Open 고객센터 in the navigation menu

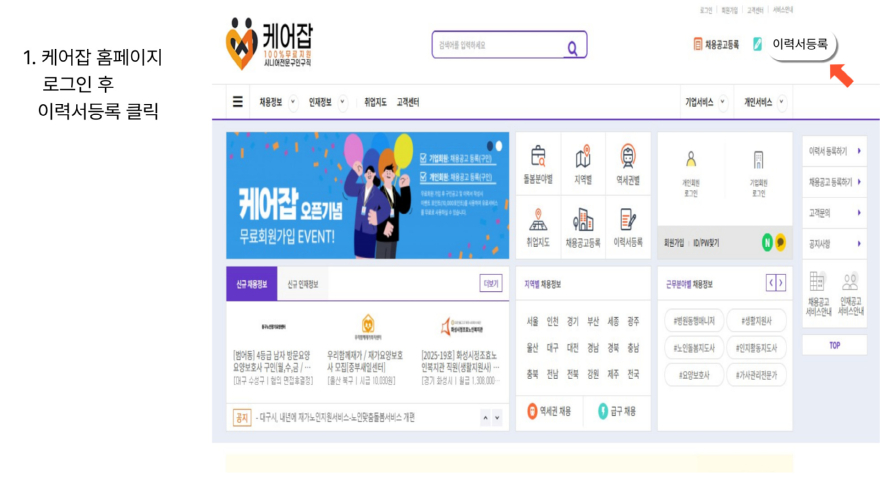pyautogui.click(x=407, y=102)
